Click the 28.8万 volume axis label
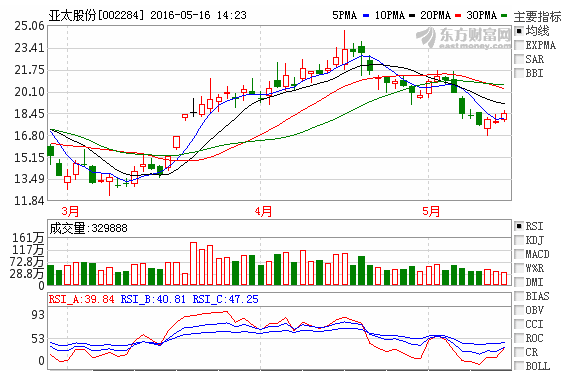 (x=27, y=274)
